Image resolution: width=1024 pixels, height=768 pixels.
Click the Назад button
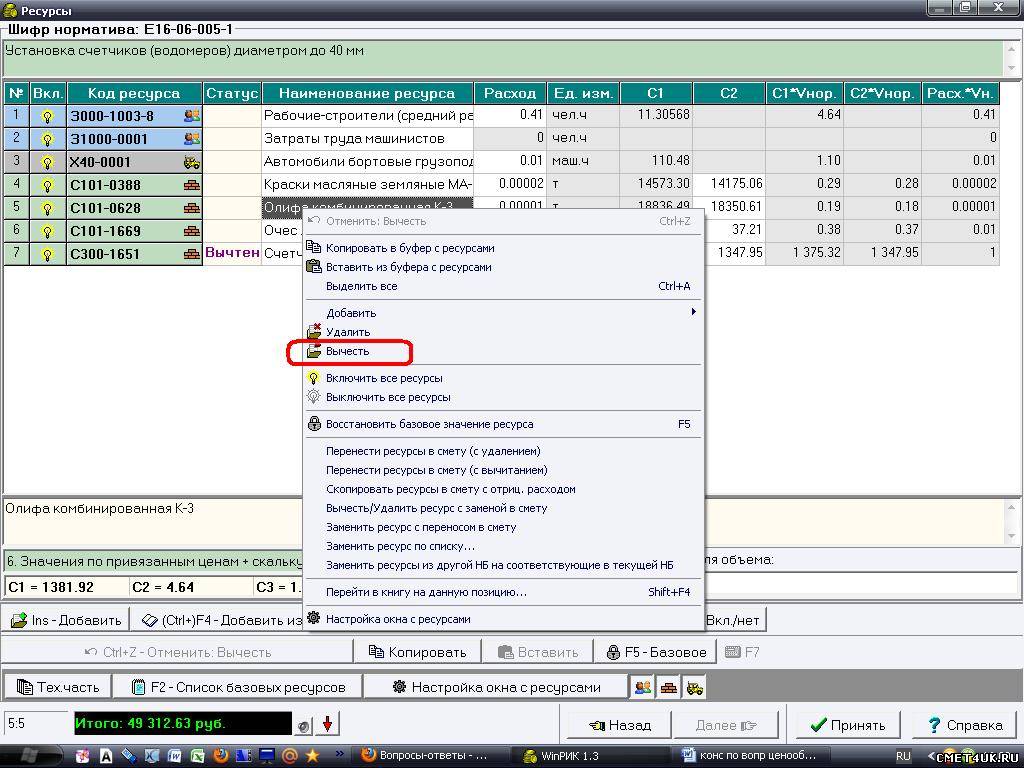point(620,725)
